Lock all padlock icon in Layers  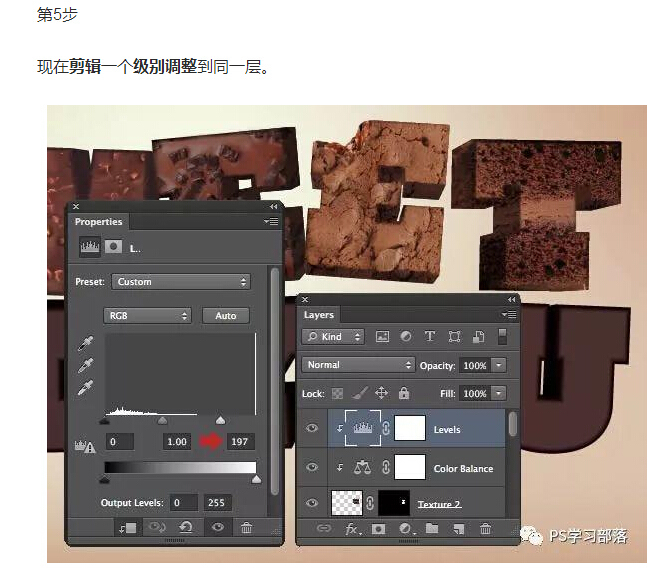(404, 393)
